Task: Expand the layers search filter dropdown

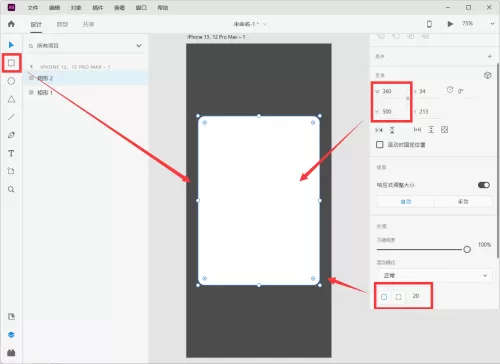Action: point(139,46)
